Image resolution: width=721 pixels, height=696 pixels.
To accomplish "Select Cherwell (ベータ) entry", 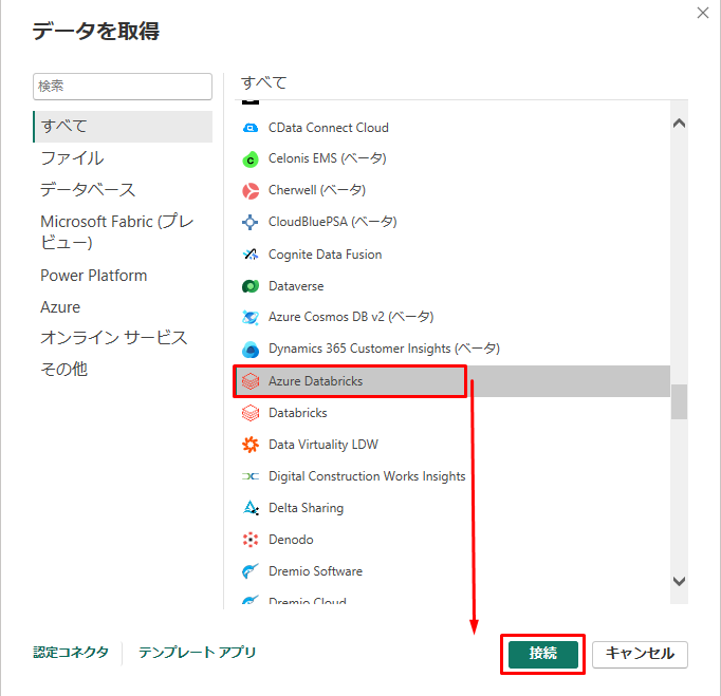I will click(317, 190).
